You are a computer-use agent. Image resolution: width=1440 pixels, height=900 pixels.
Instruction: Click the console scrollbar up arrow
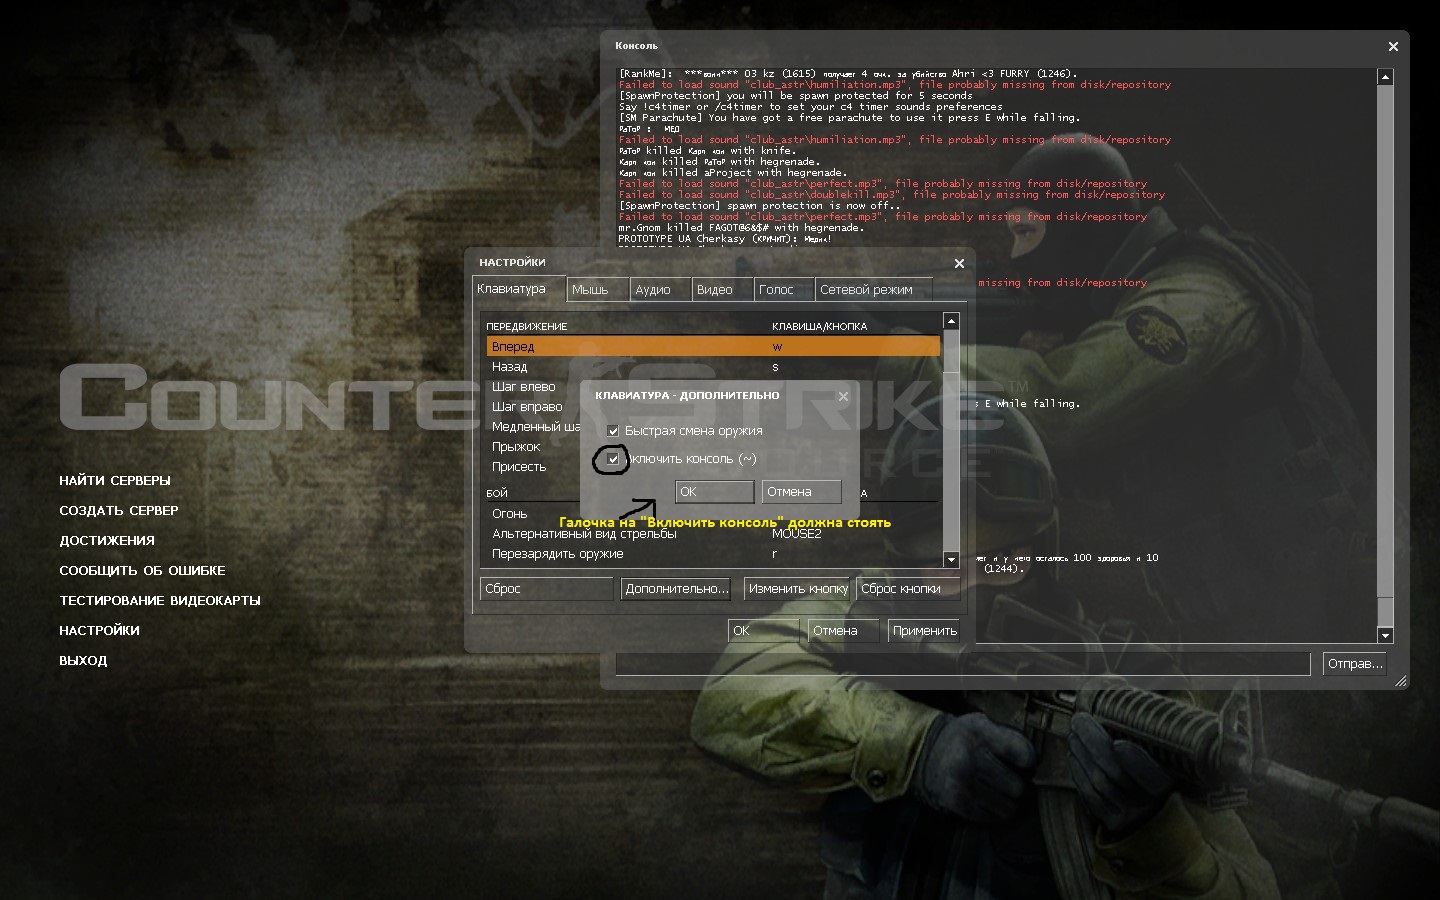click(x=1385, y=77)
